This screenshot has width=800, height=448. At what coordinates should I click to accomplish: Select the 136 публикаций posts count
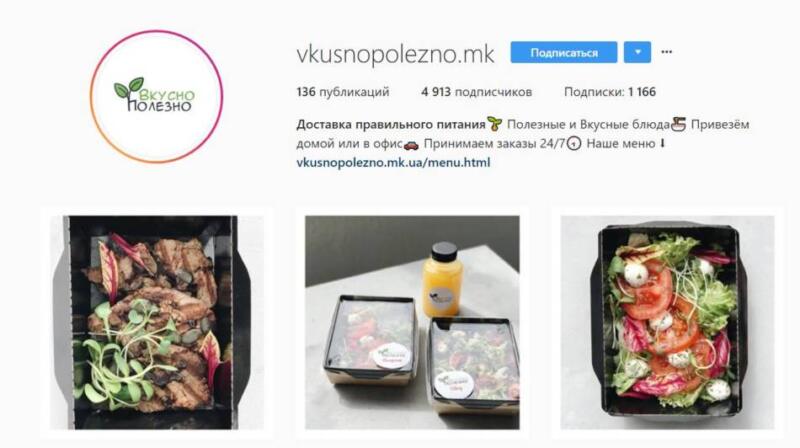click(x=342, y=92)
